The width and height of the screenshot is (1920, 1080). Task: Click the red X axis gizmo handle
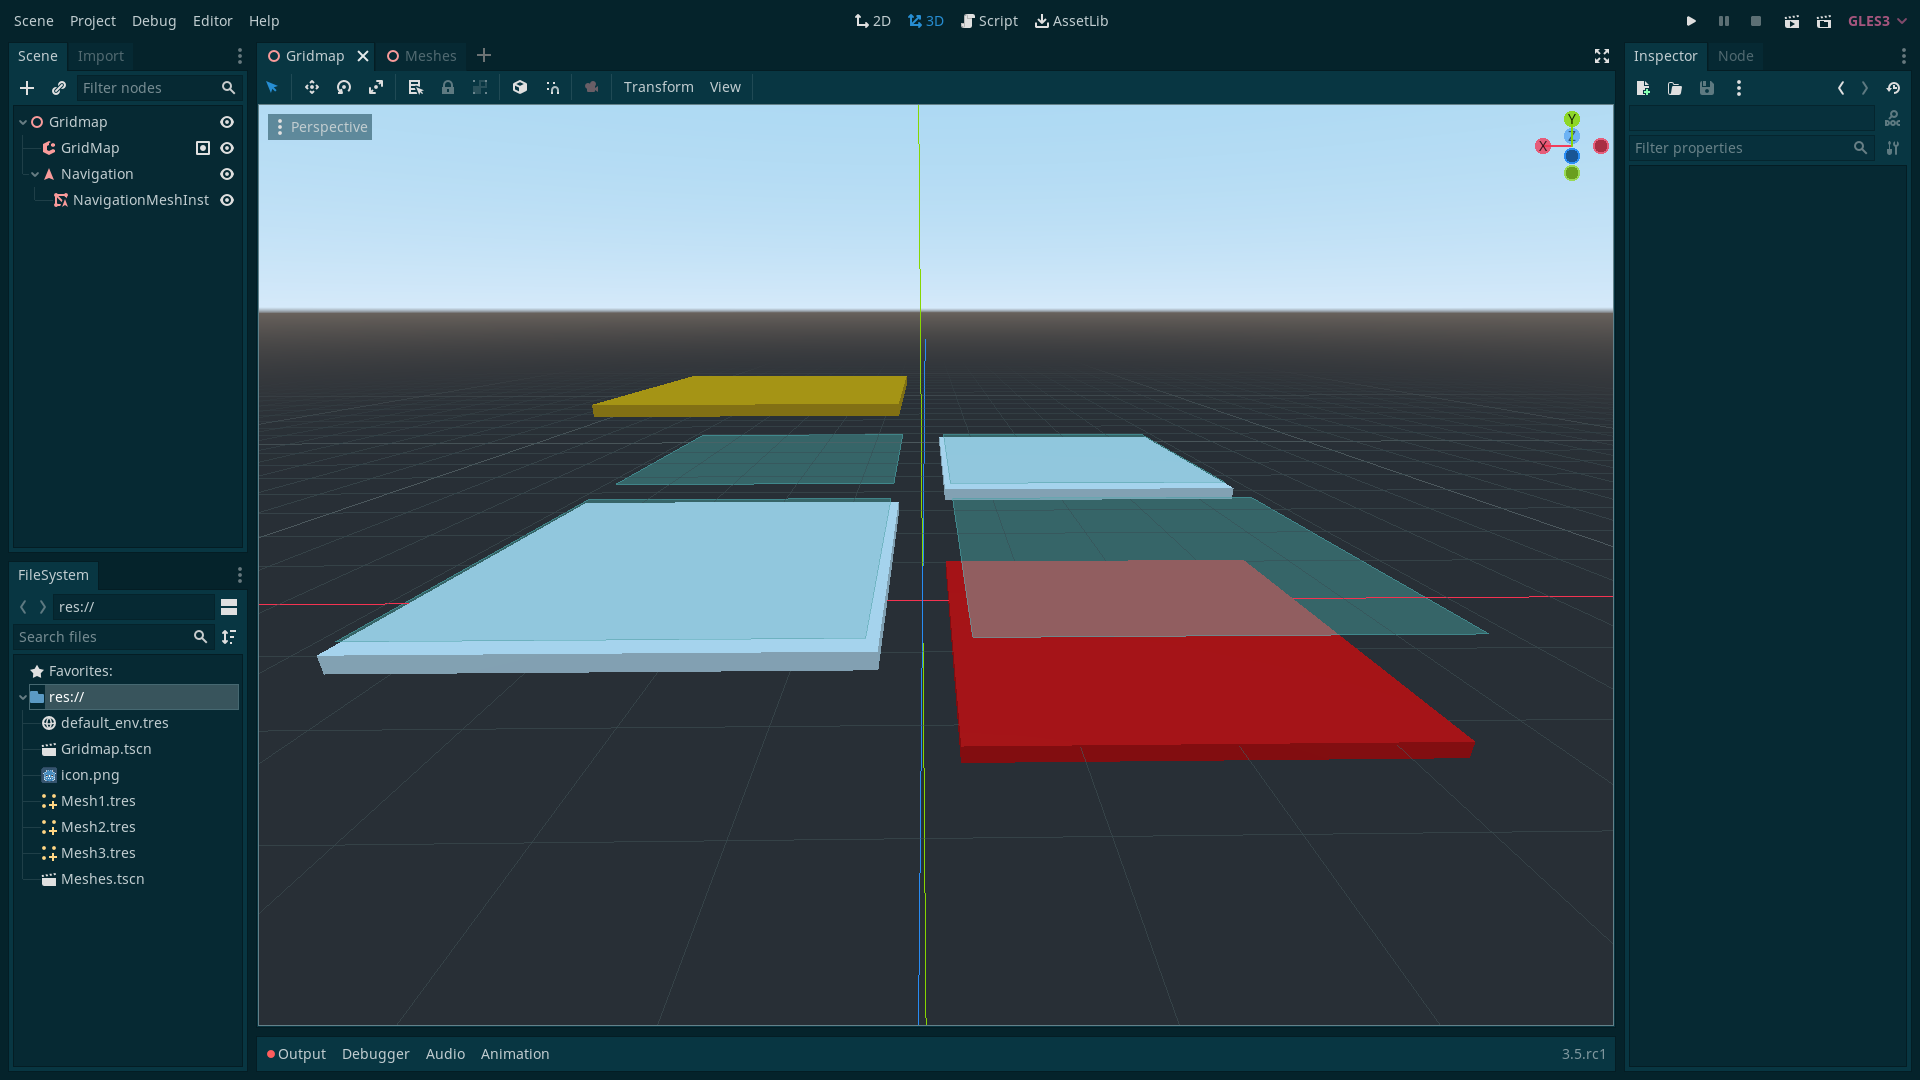pyautogui.click(x=1542, y=145)
